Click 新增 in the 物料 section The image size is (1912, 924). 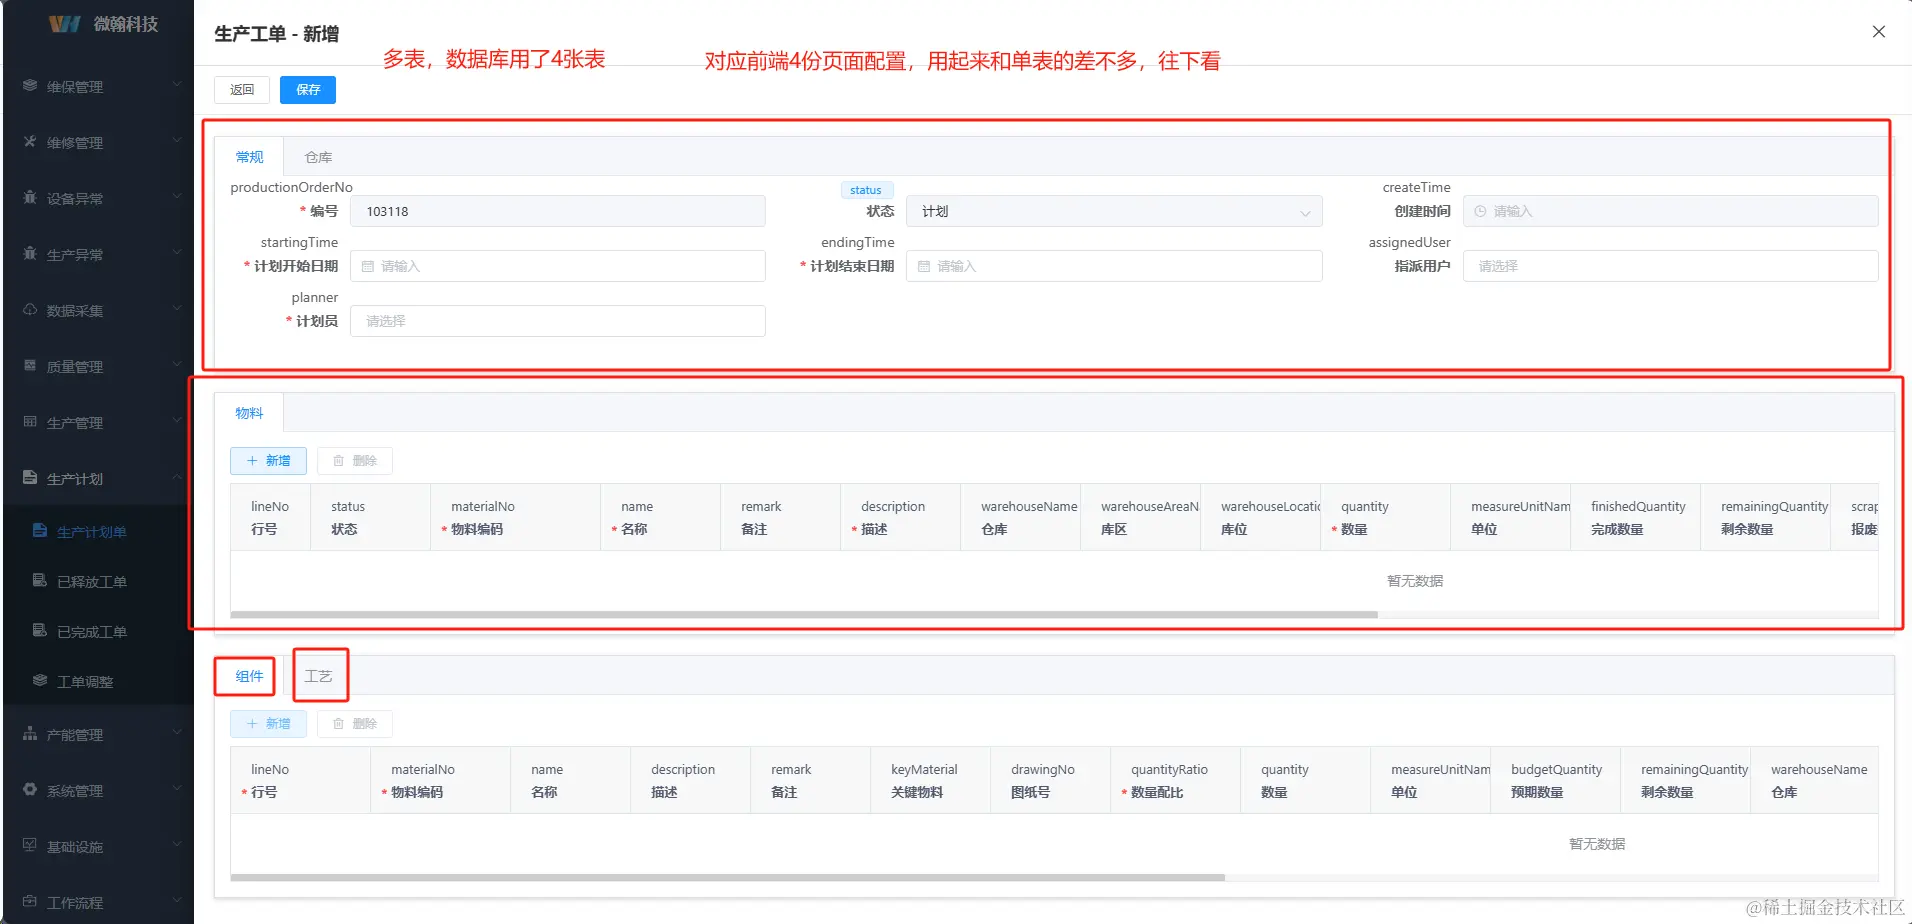(268, 461)
